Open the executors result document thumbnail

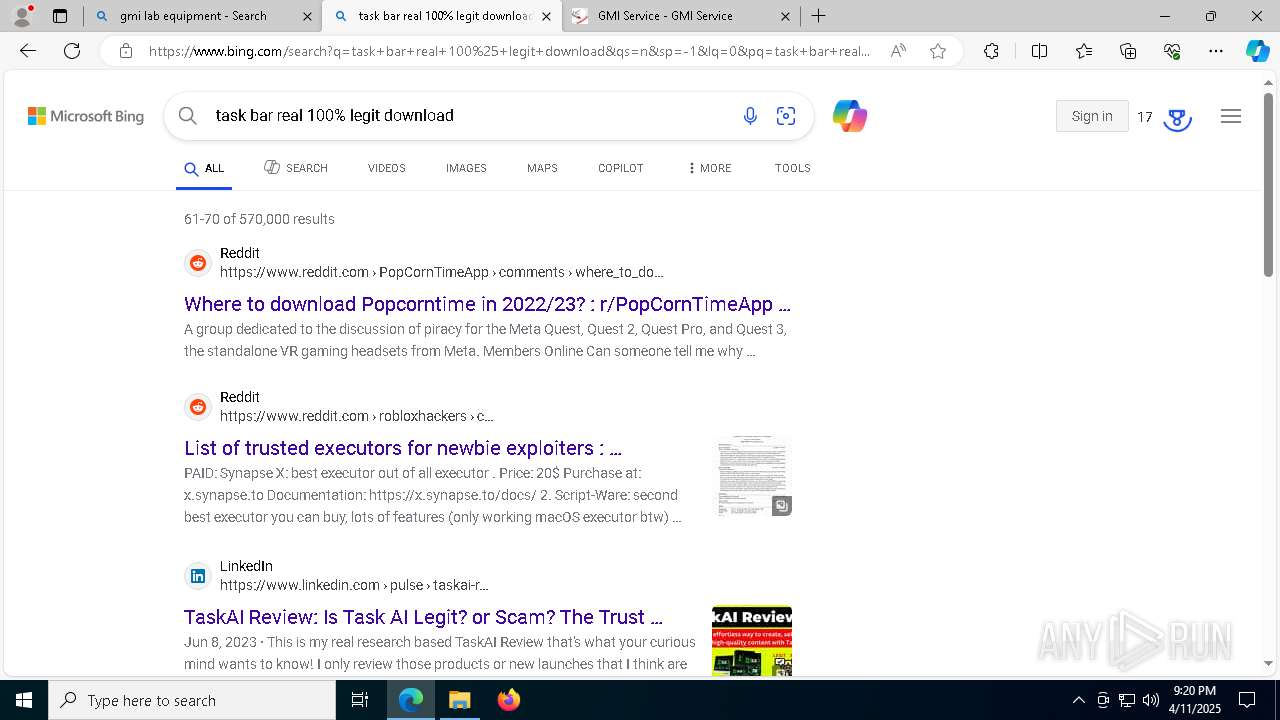(x=753, y=476)
